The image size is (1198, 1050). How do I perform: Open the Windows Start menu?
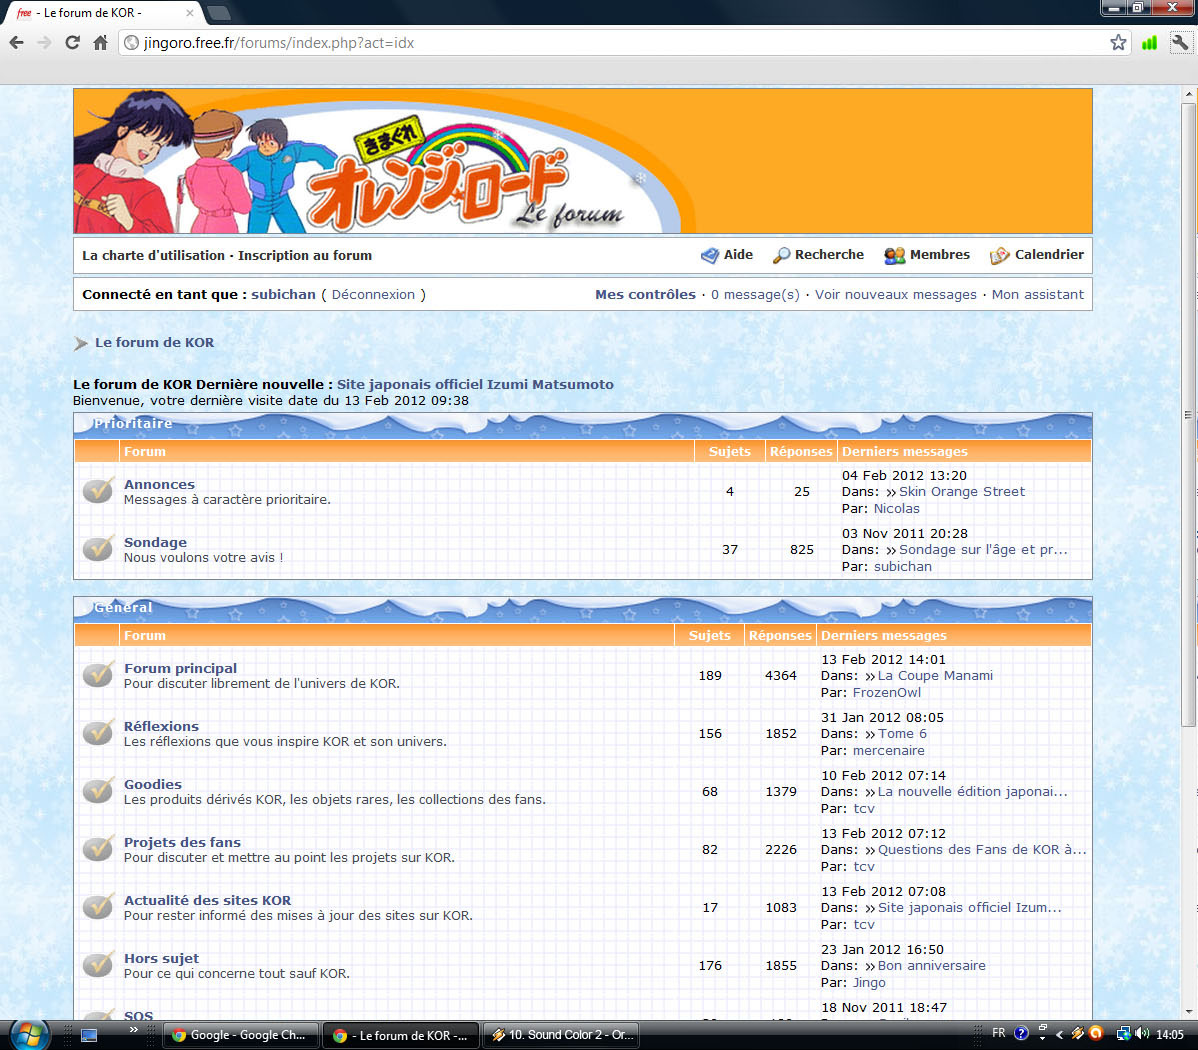pos(29,1035)
